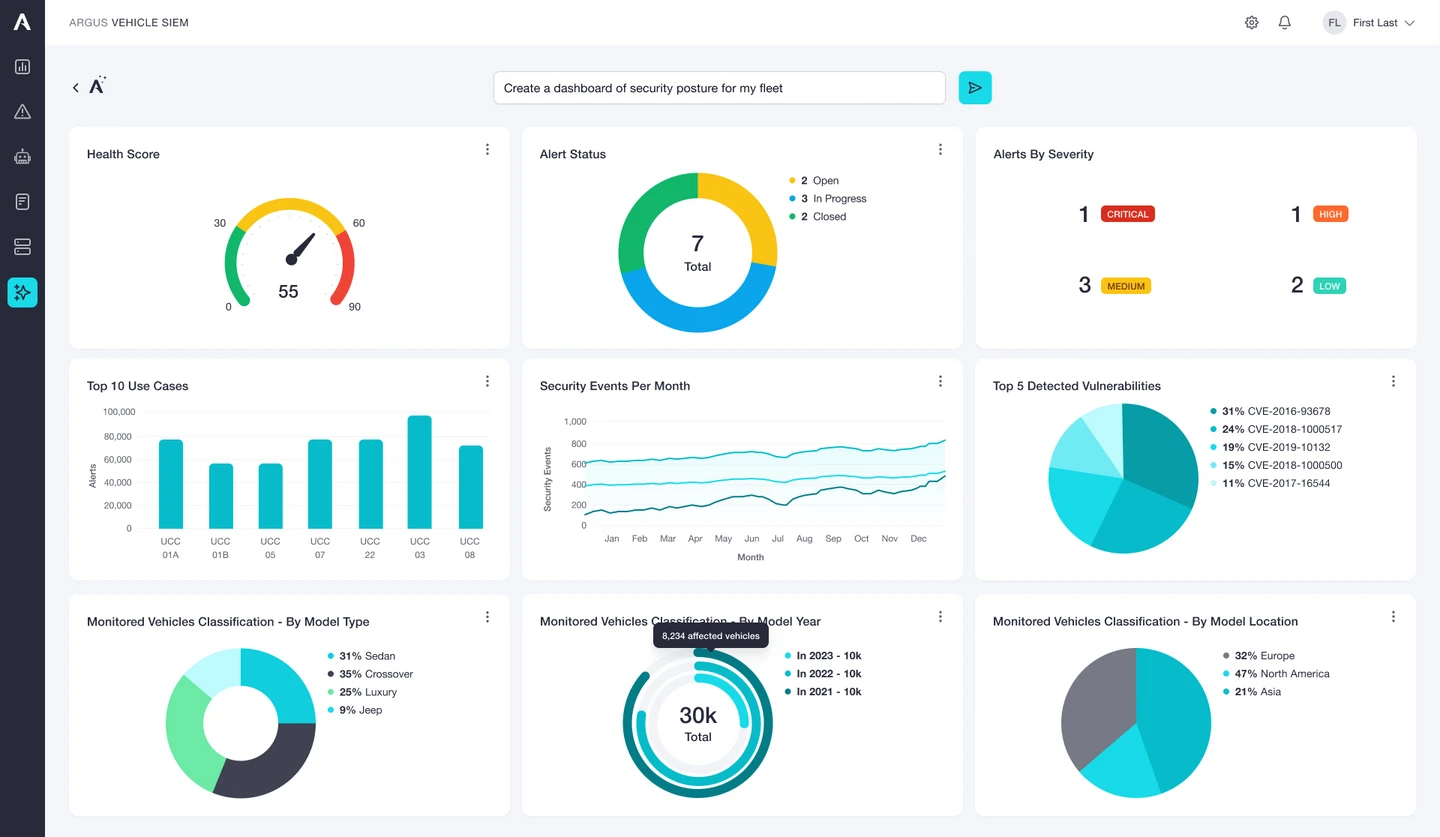Click the UCC 01A bar in the chart
The width and height of the screenshot is (1440, 837).
tap(171, 484)
